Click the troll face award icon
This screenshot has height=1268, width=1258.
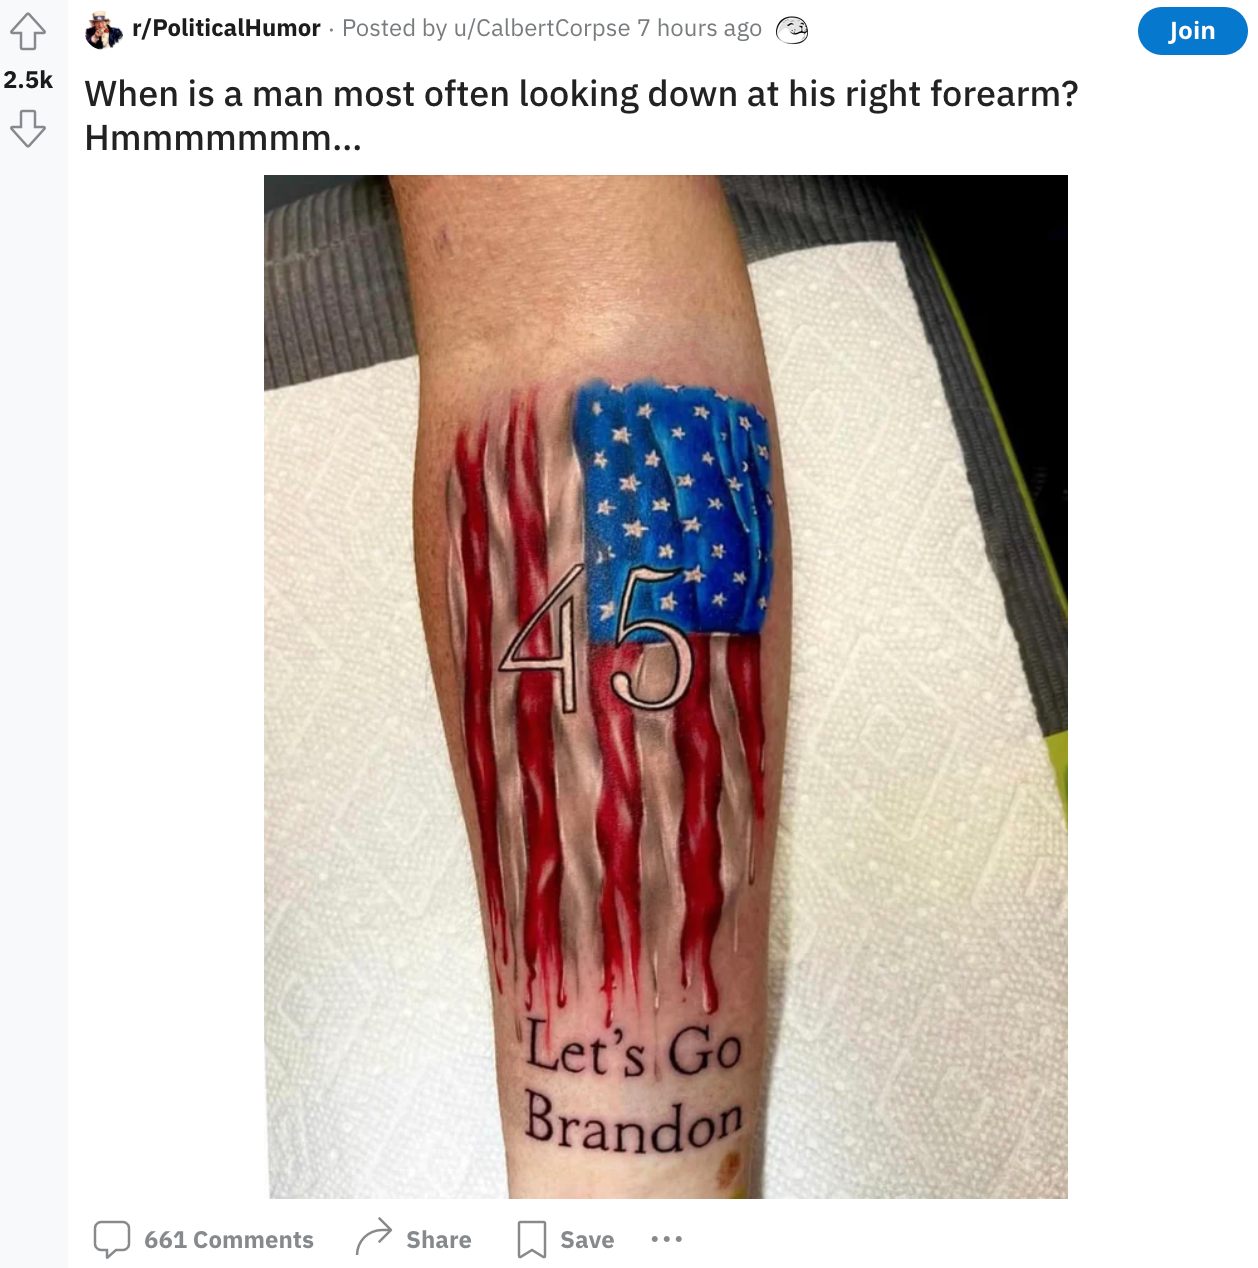pos(792,30)
